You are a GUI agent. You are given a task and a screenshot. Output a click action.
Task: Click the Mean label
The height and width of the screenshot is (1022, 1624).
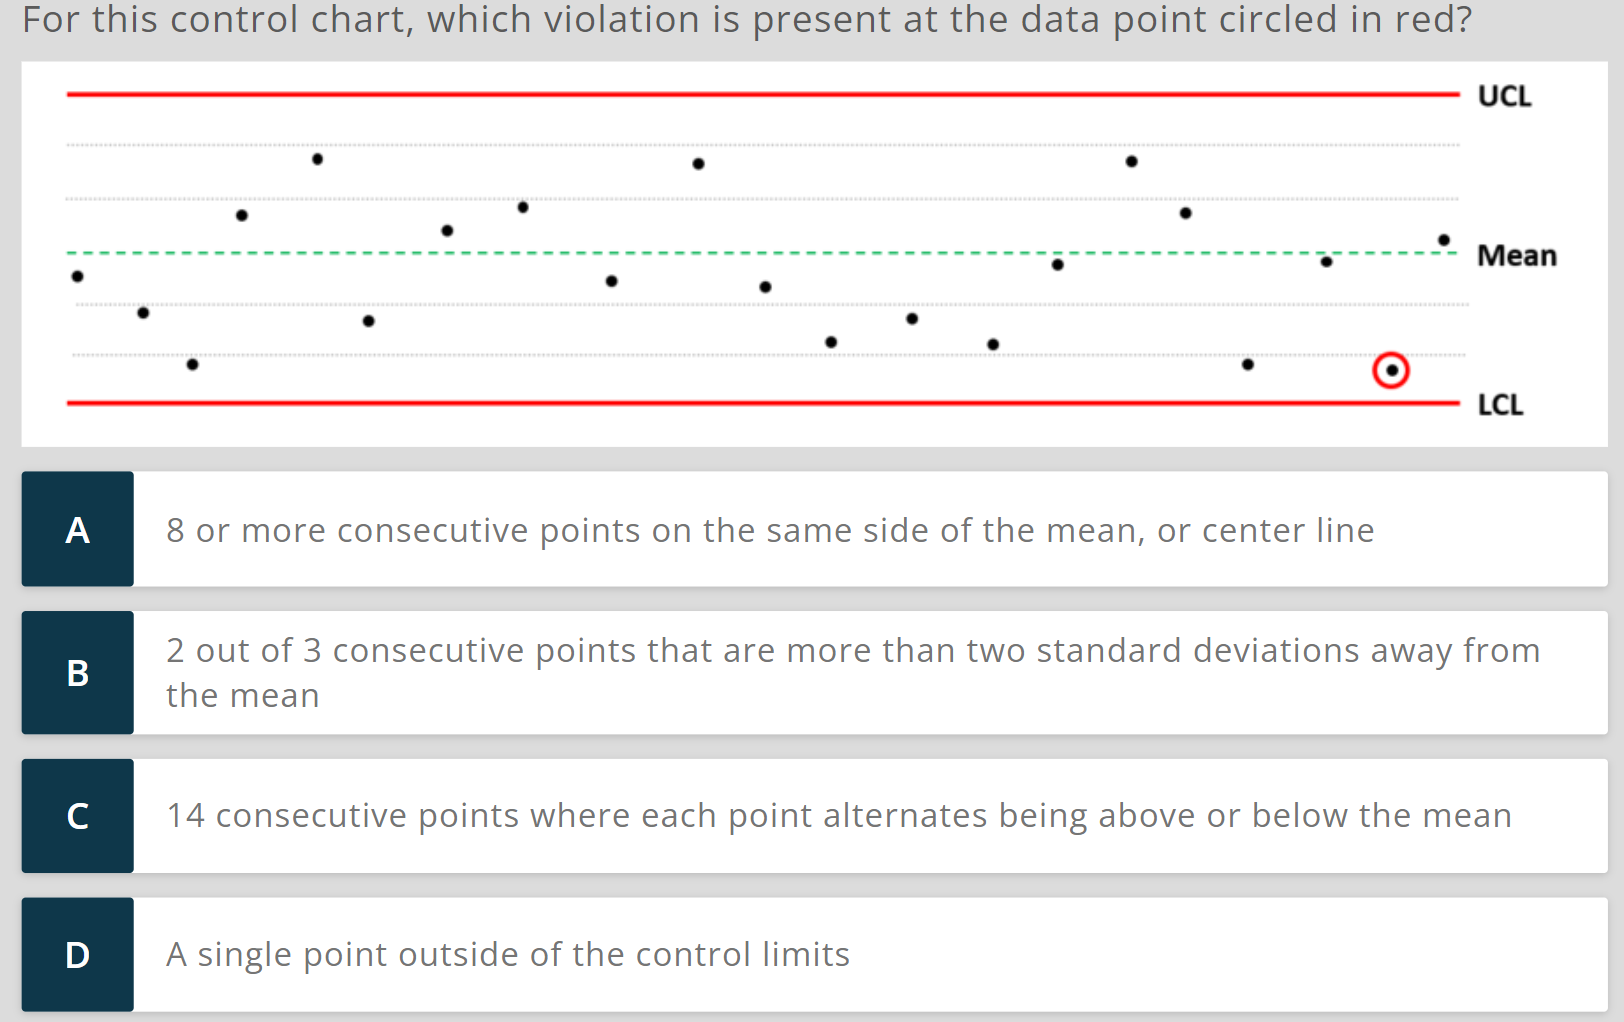(x=1516, y=256)
